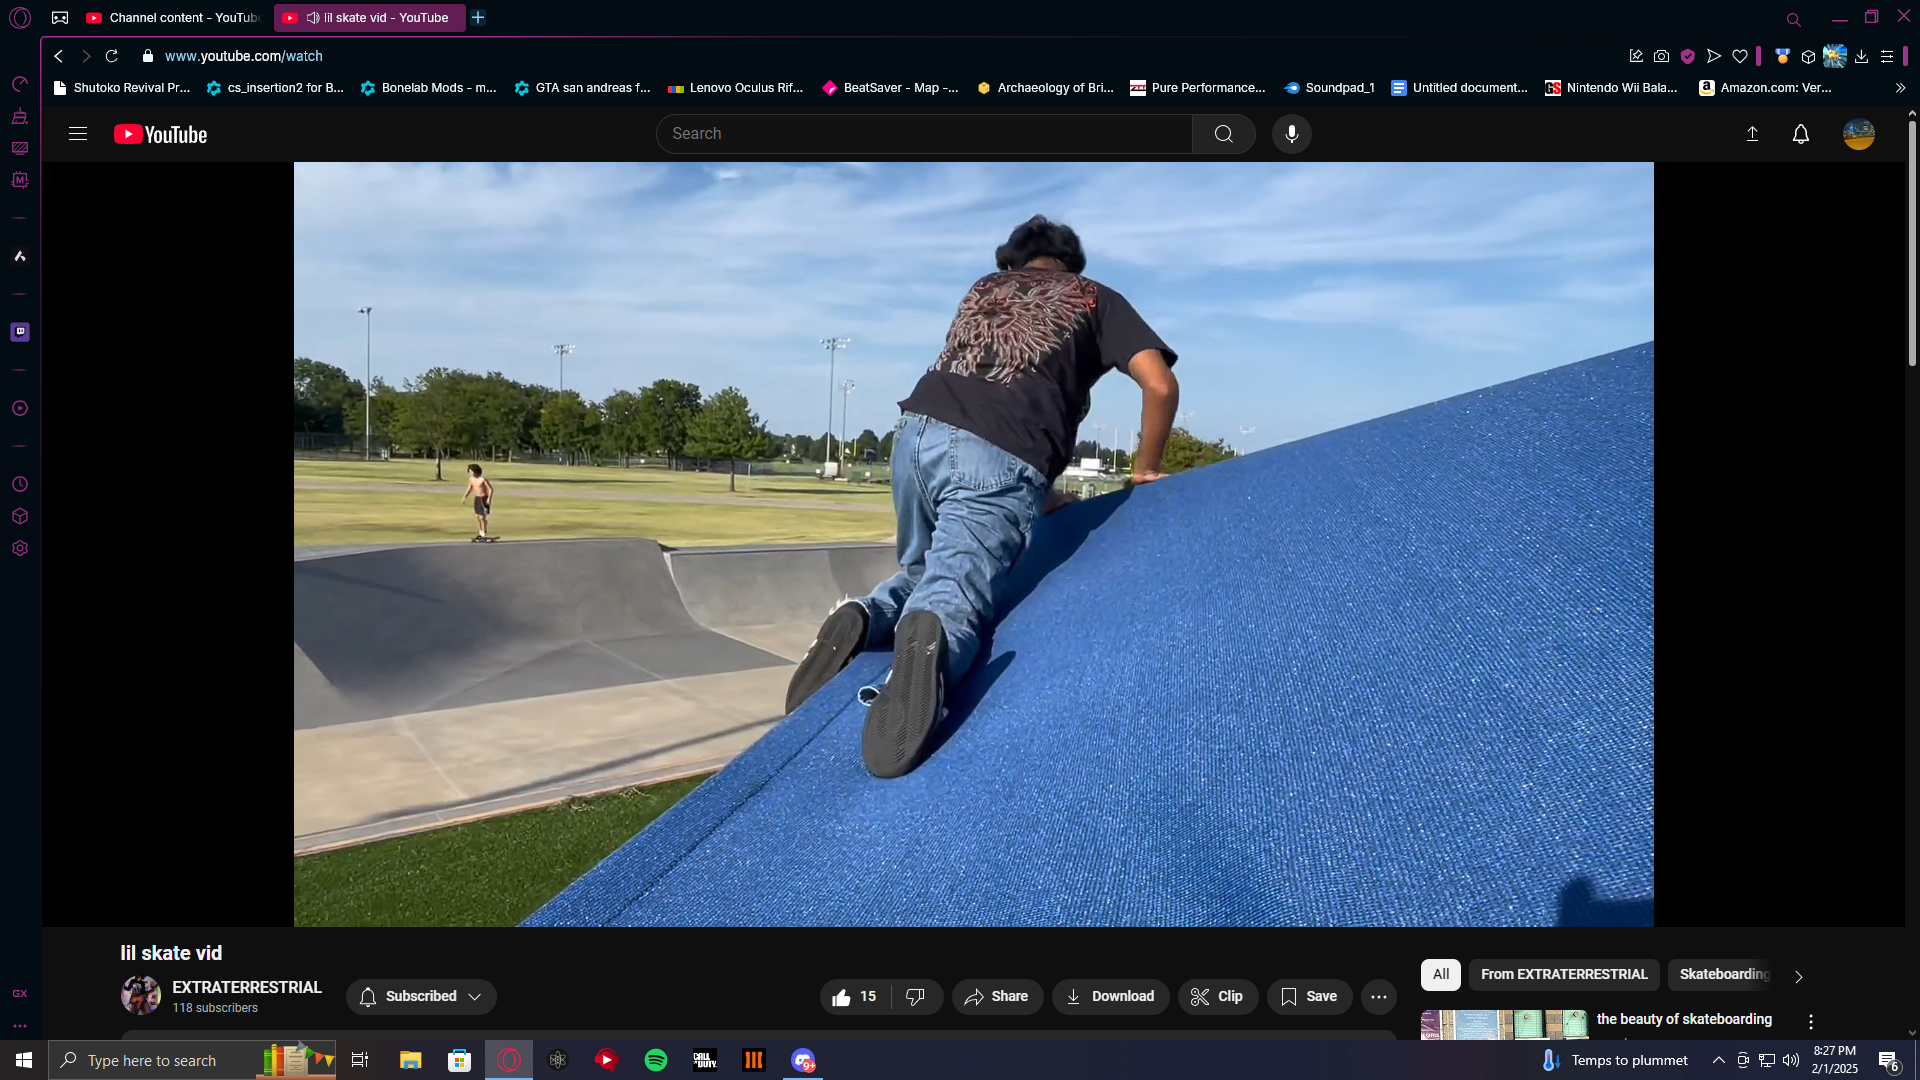Select the From EXTRATERRESTRIAL filter chip
1920x1080 pixels.
[1563, 975]
